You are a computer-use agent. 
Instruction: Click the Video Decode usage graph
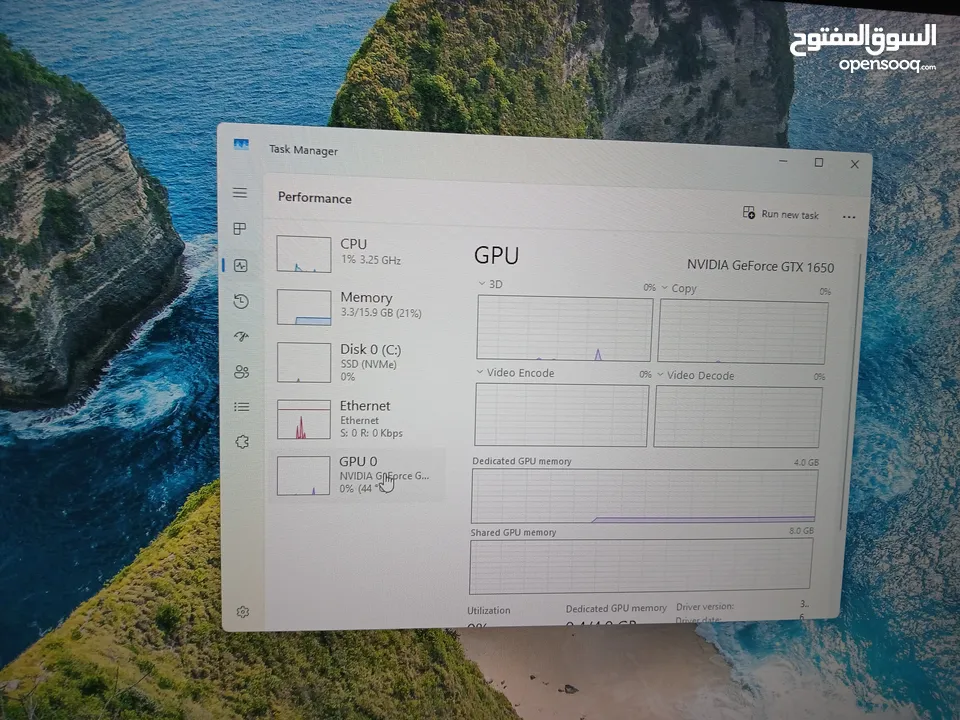737,418
